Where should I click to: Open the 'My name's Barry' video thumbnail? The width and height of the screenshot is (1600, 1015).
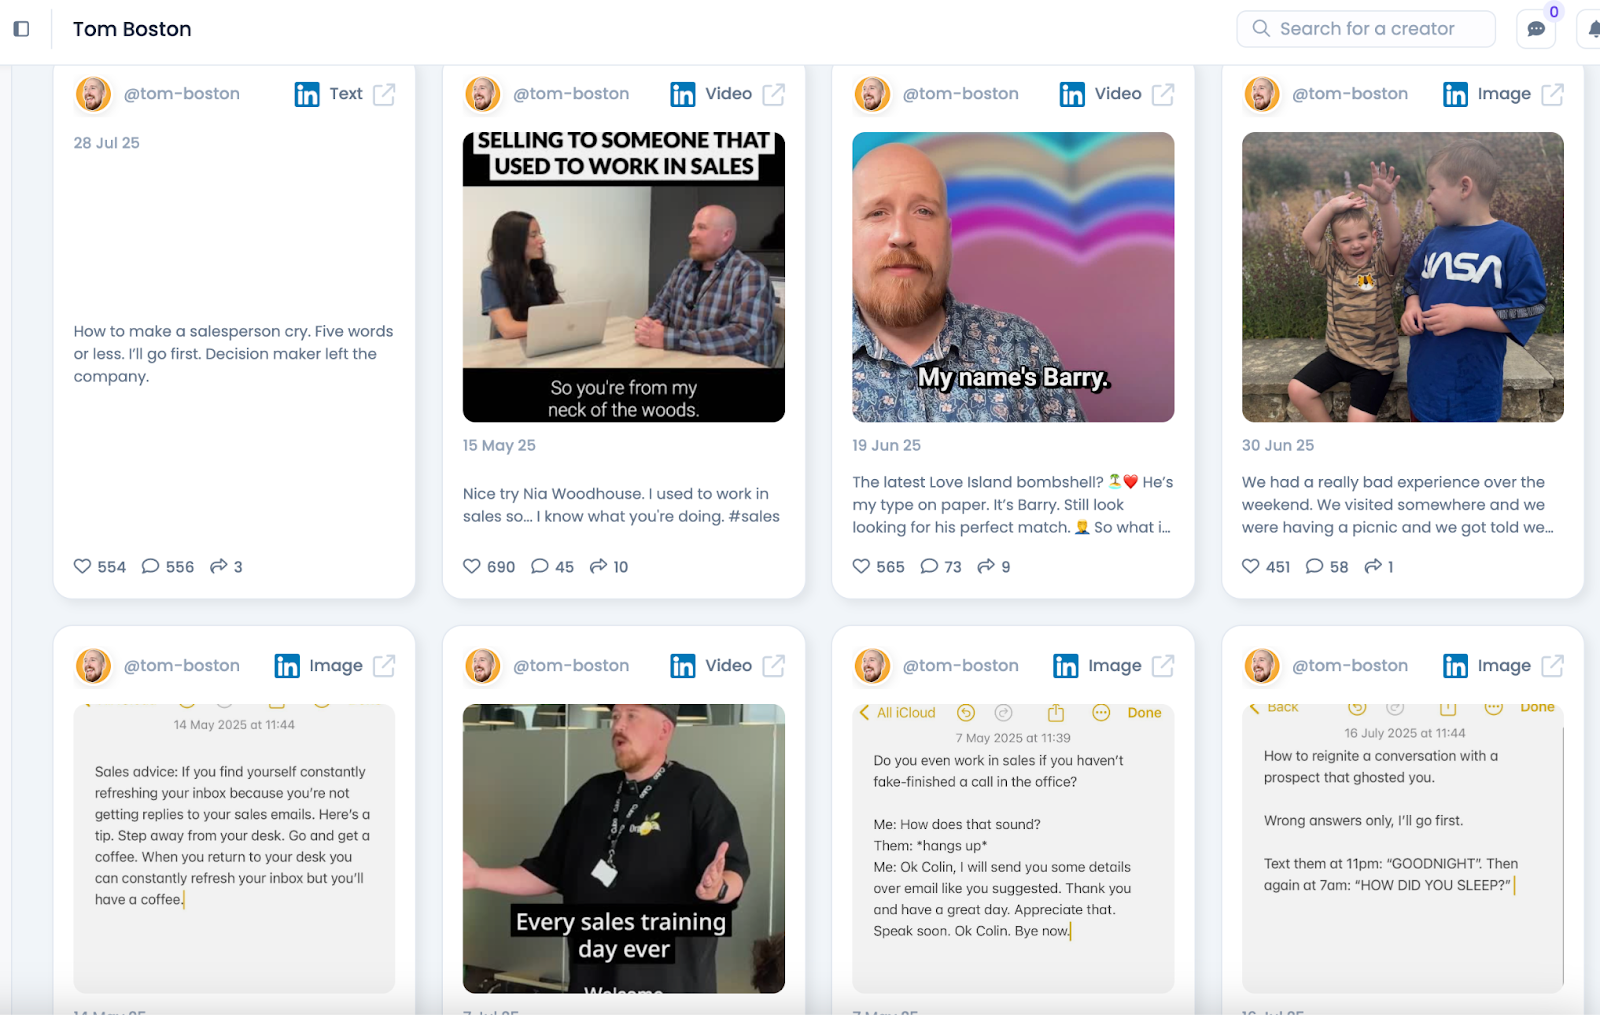1013,277
